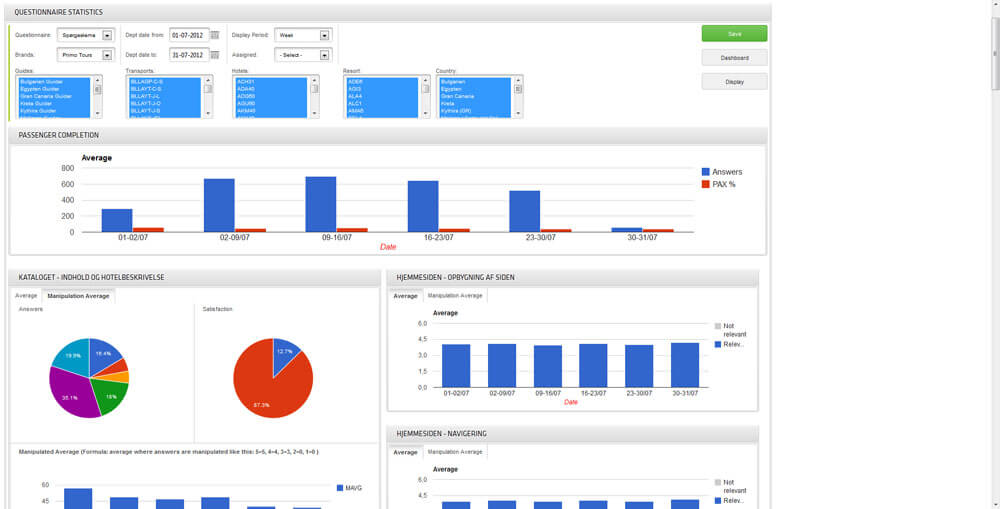Select Kreta Guider in Guides list
This screenshot has width=1000, height=509.
55,103
